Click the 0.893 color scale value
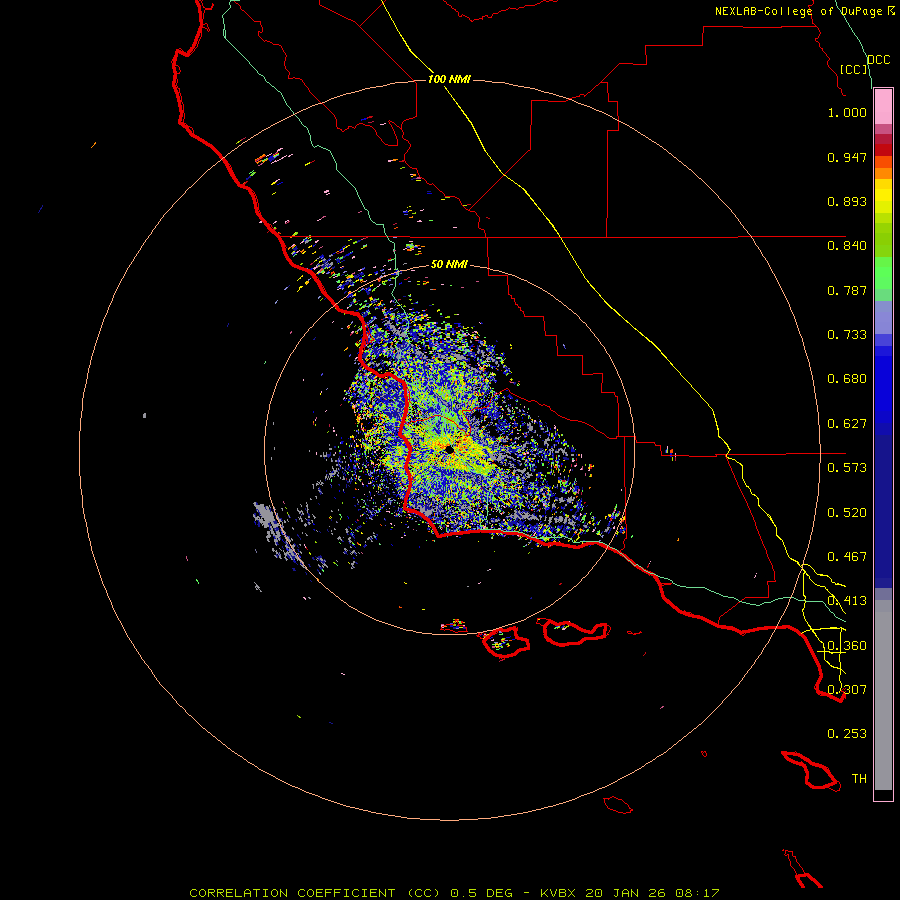Screen dimensions: 900x900 pyautogui.click(x=847, y=201)
